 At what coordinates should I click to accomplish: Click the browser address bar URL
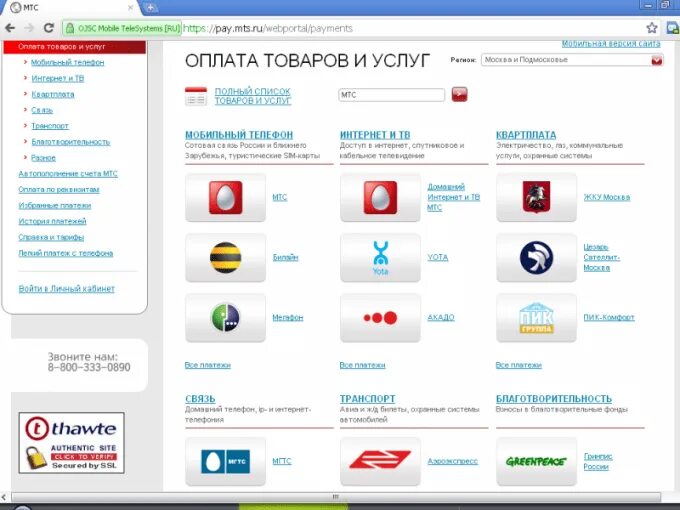click(268, 29)
